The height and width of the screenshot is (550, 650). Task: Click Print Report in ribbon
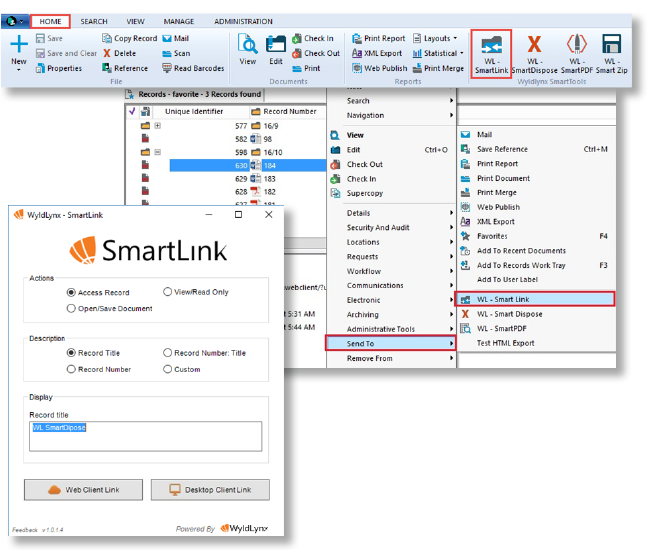coord(378,39)
